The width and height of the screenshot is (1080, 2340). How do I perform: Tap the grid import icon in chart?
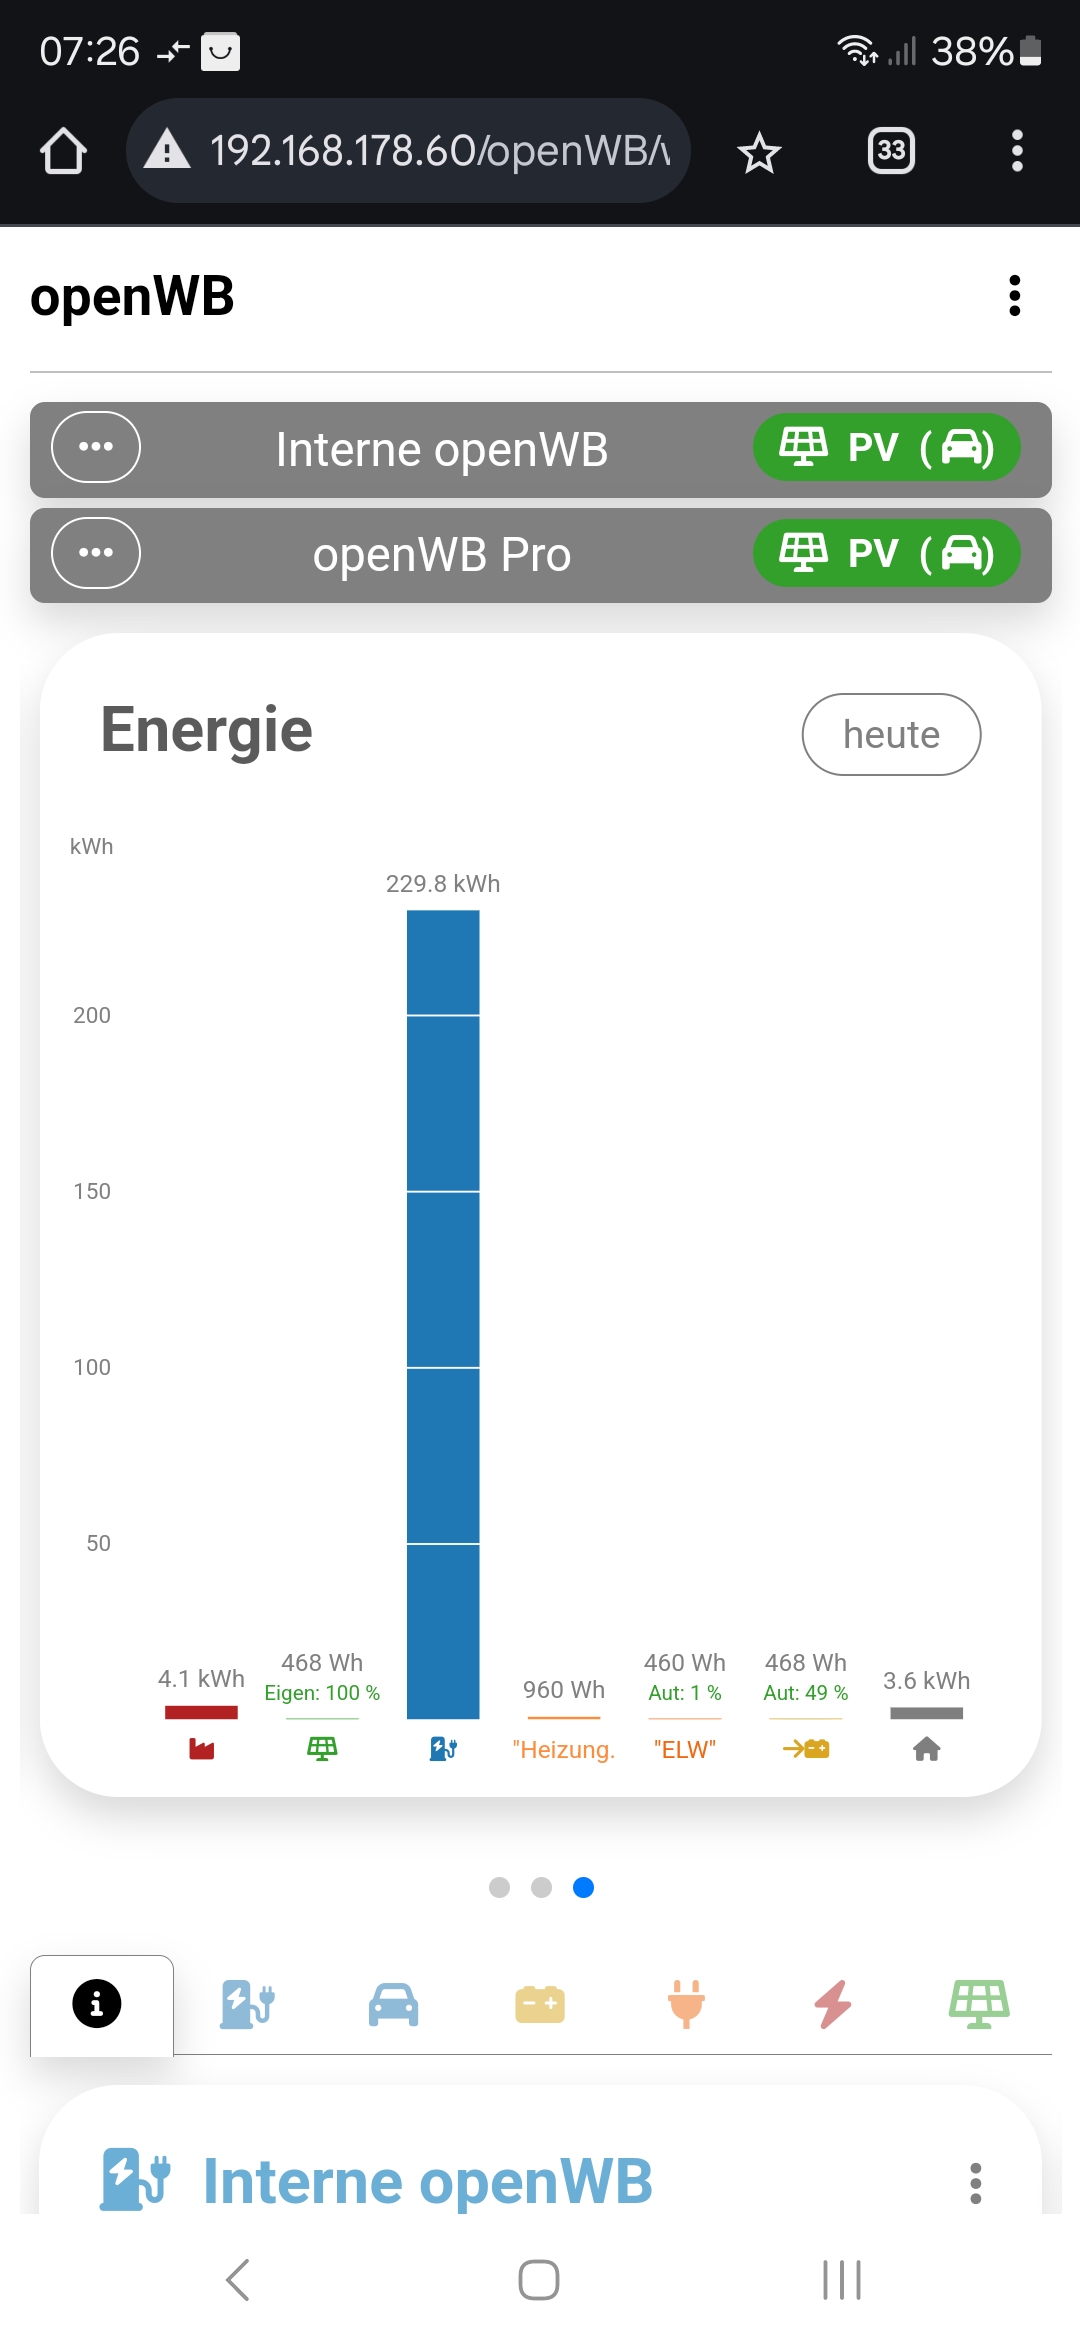(202, 1748)
